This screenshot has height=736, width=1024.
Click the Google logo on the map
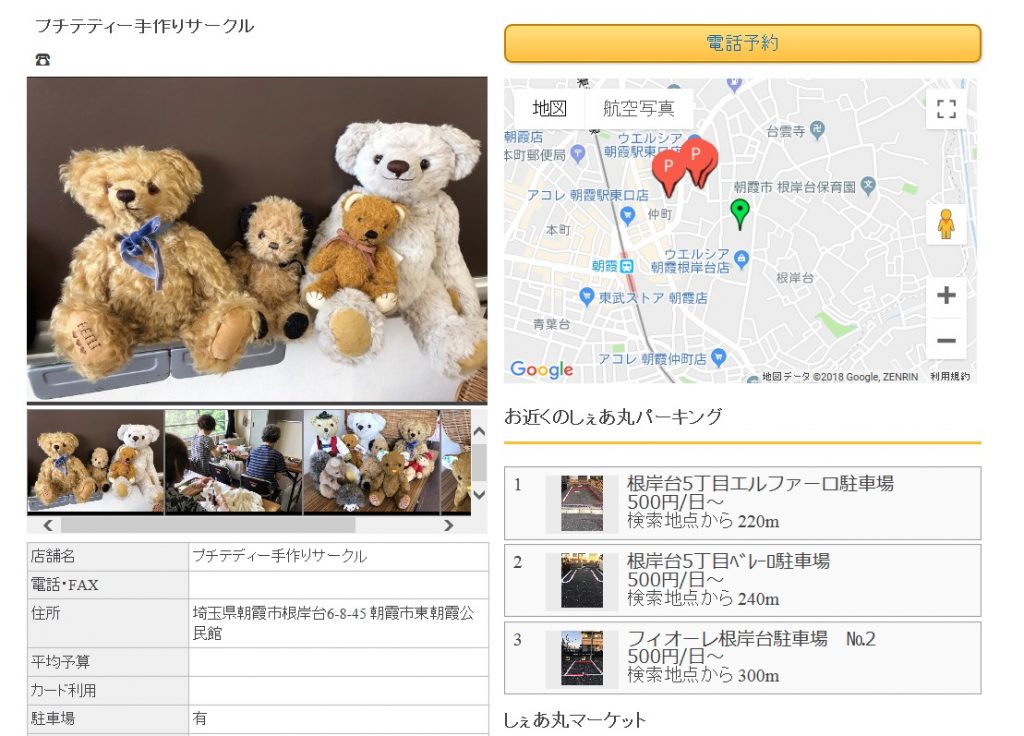[x=541, y=369]
